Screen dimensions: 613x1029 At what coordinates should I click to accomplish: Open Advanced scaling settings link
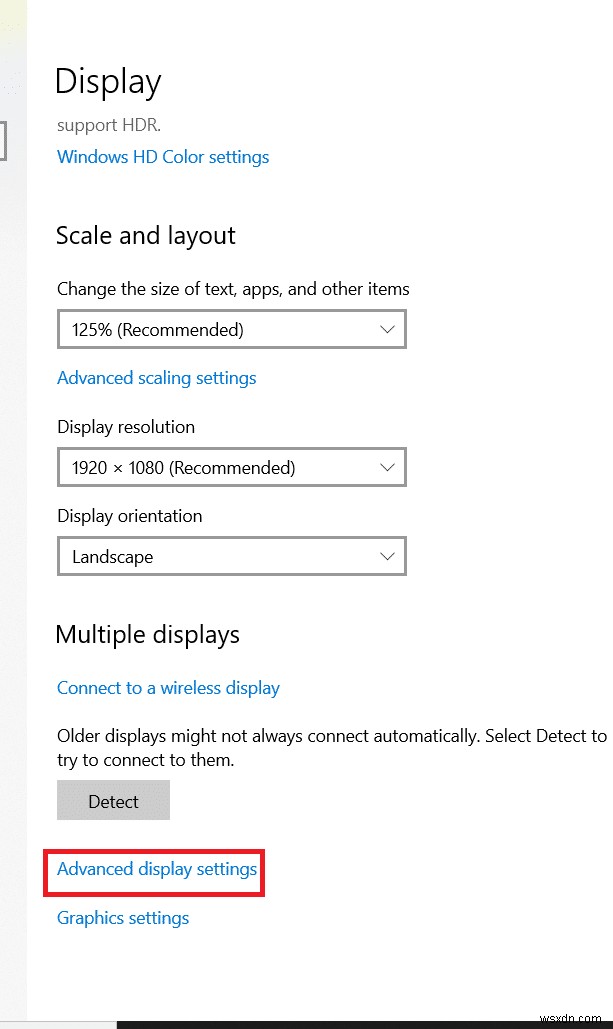pos(157,378)
